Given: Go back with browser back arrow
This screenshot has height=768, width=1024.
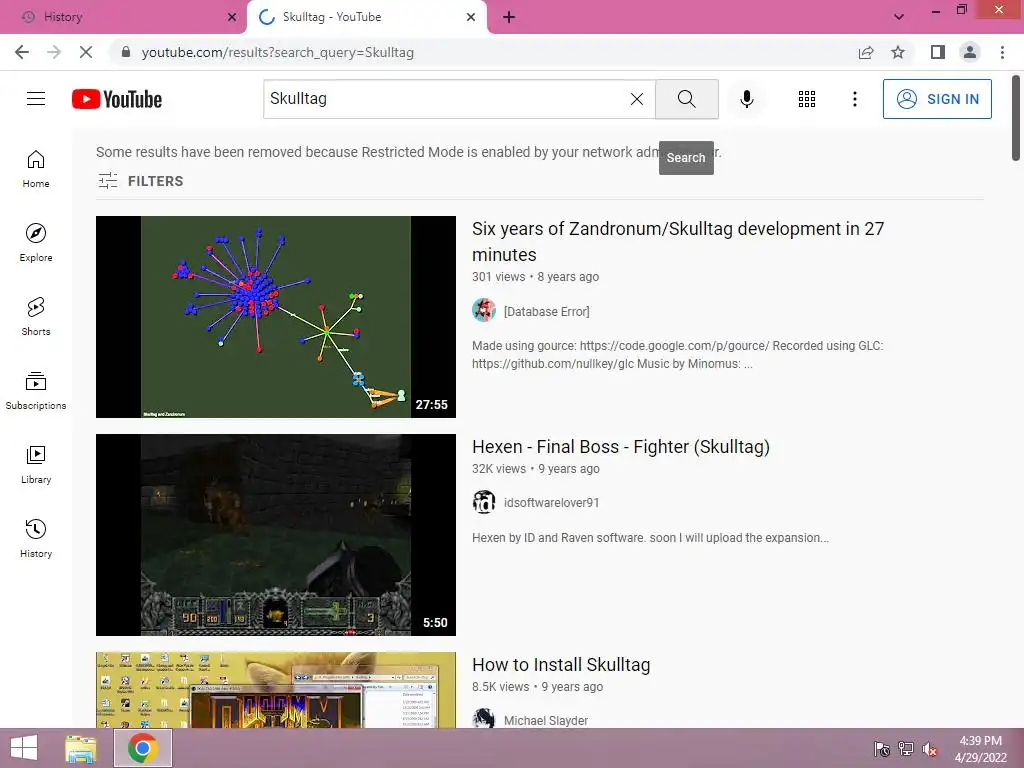Looking at the screenshot, I should [22, 52].
